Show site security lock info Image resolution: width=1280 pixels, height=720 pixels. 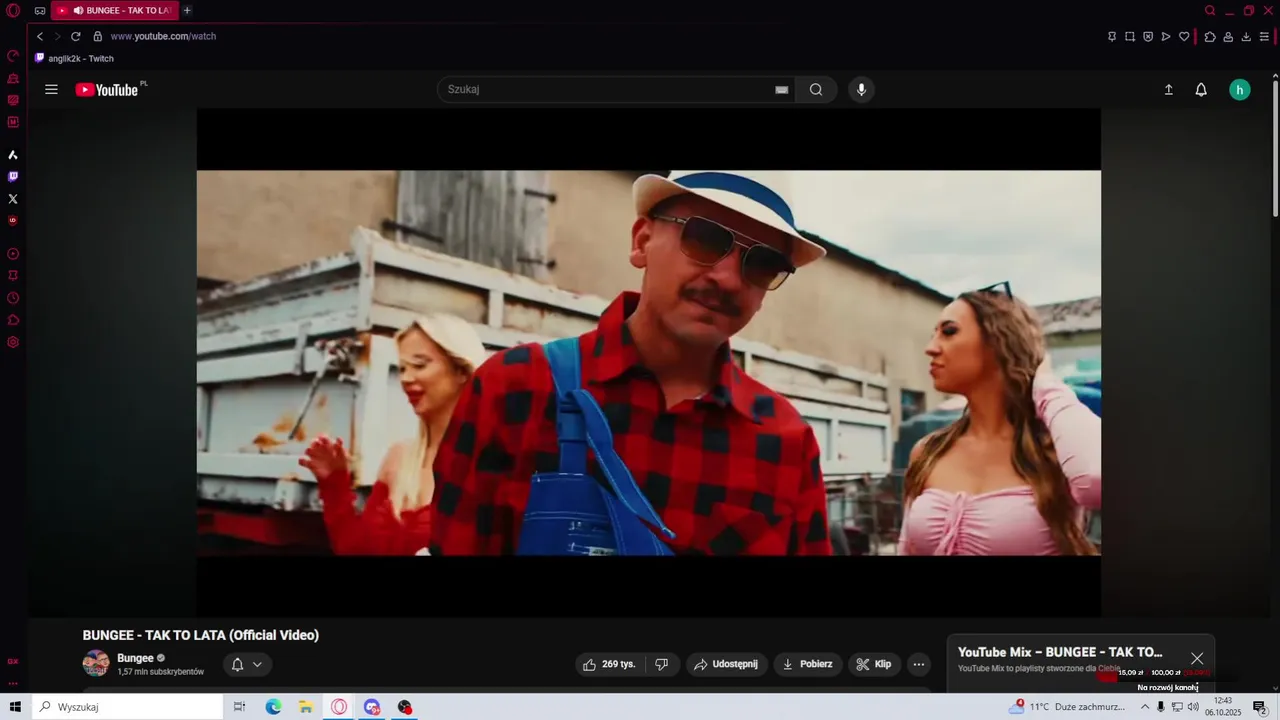[x=98, y=37]
